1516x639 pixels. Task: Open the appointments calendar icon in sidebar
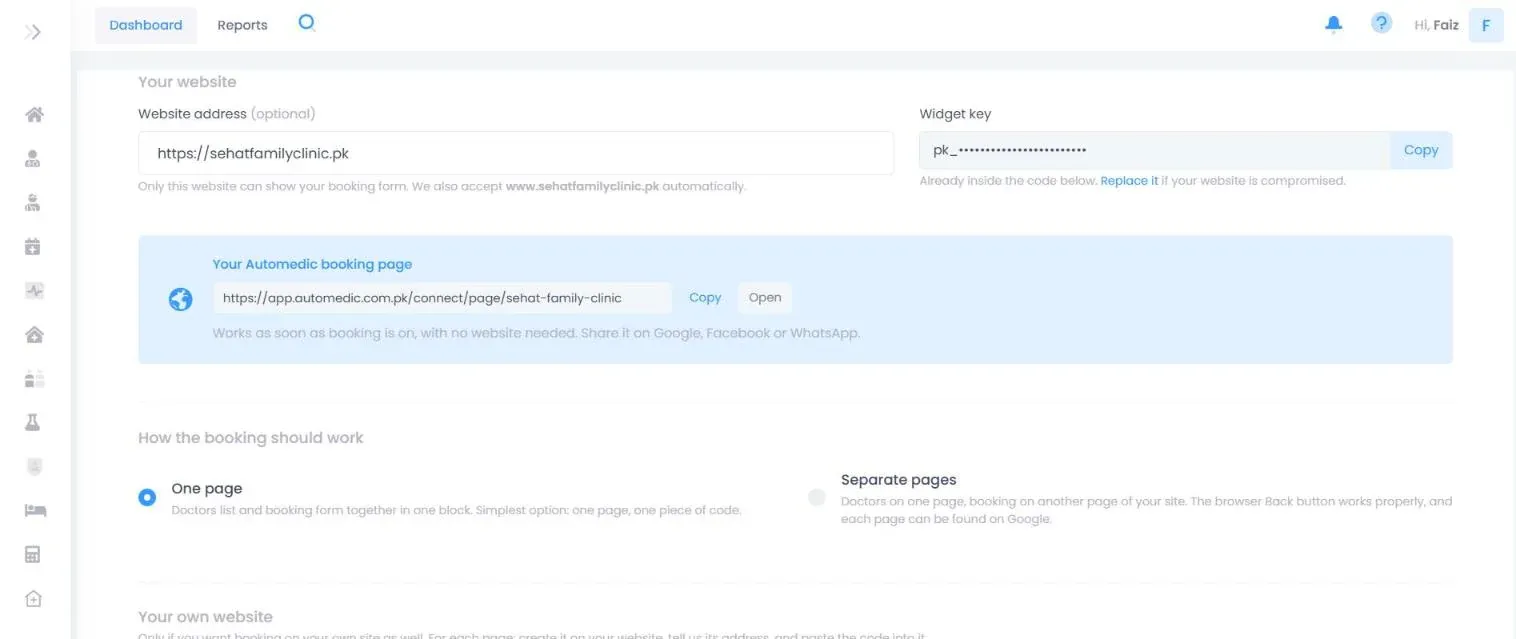pyautogui.click(x=34, y=246)
